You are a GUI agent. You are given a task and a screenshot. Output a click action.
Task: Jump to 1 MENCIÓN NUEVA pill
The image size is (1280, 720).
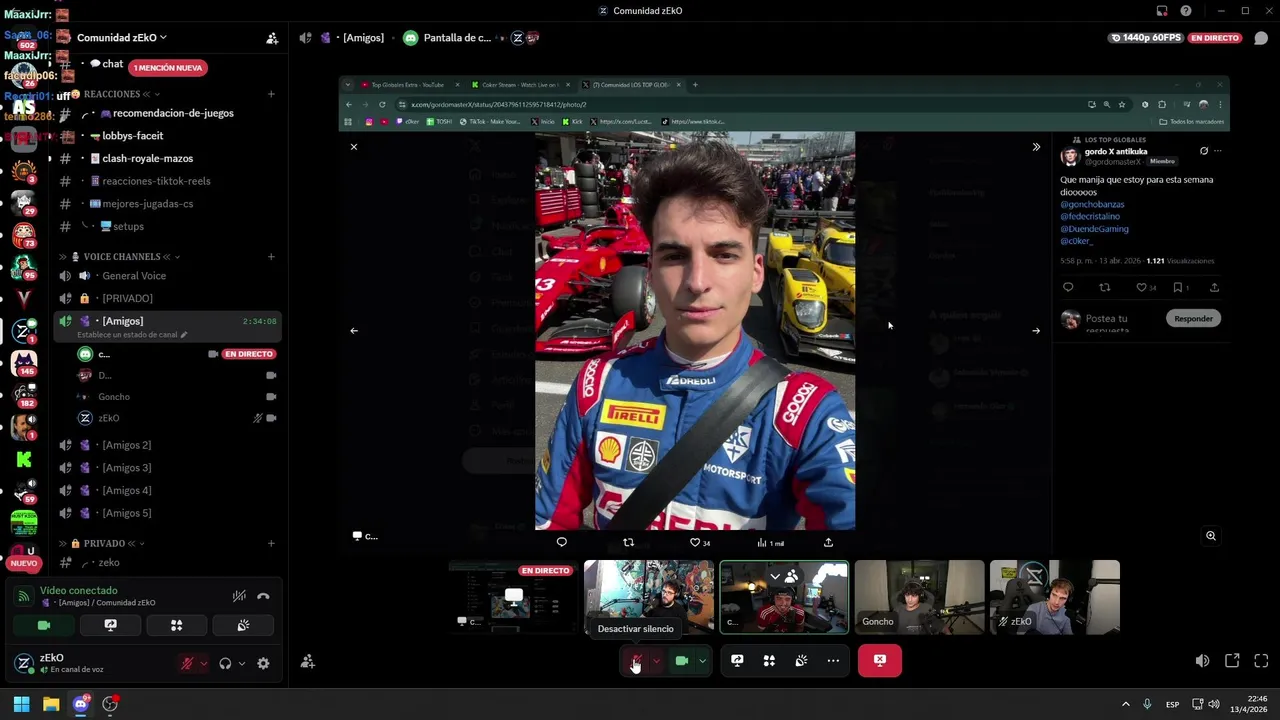click(x=168, y=68)
